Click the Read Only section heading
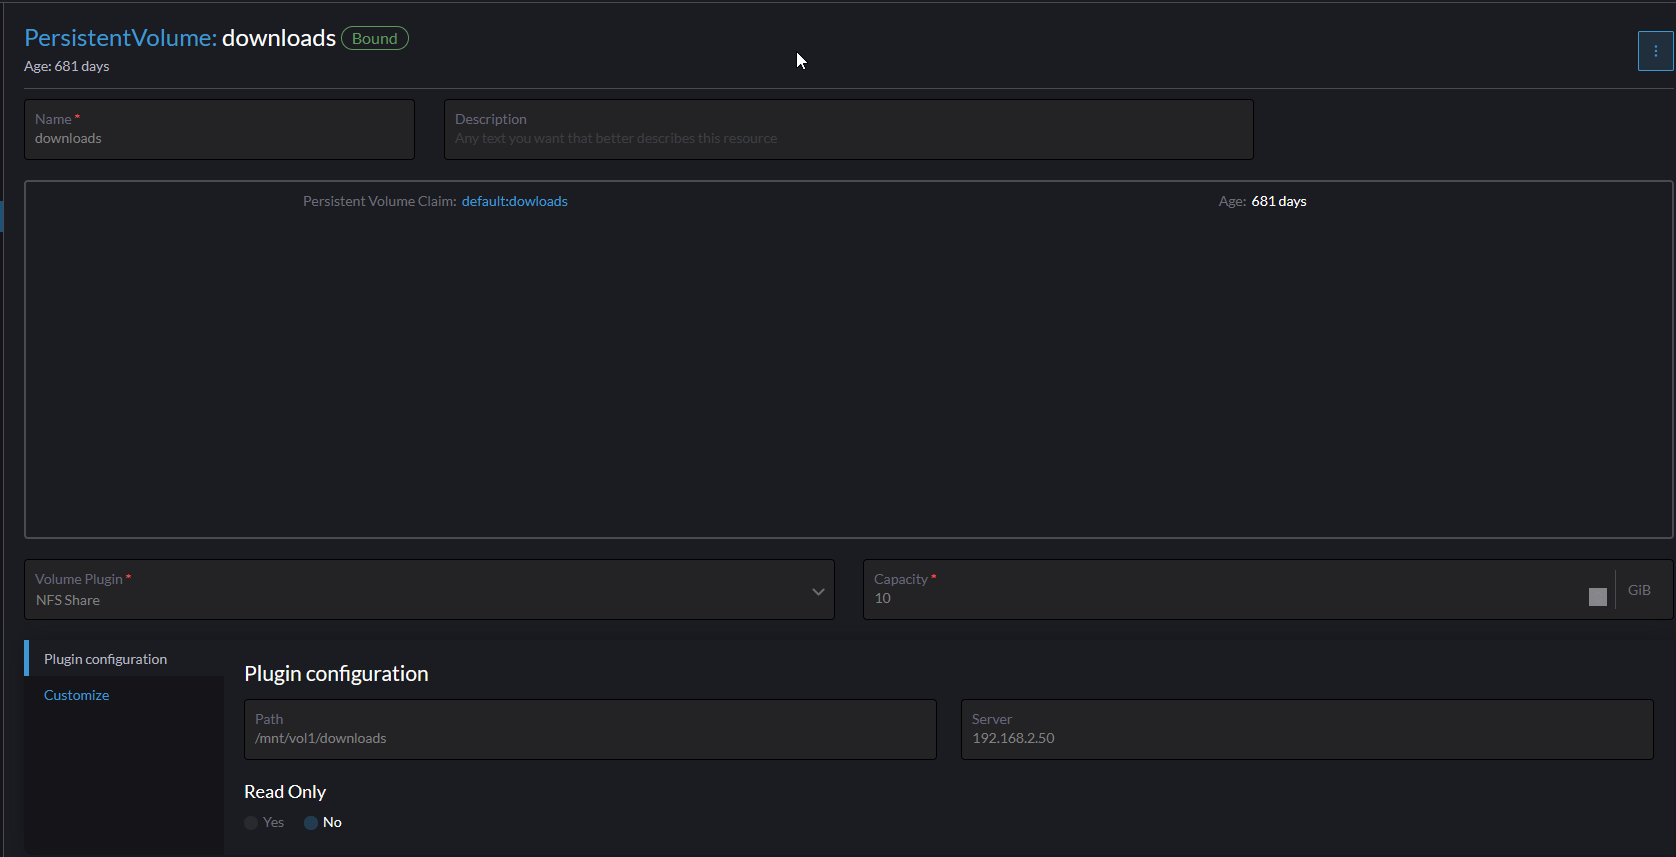This screenshot has height=857, width=1676. click(x=285, y=791)
